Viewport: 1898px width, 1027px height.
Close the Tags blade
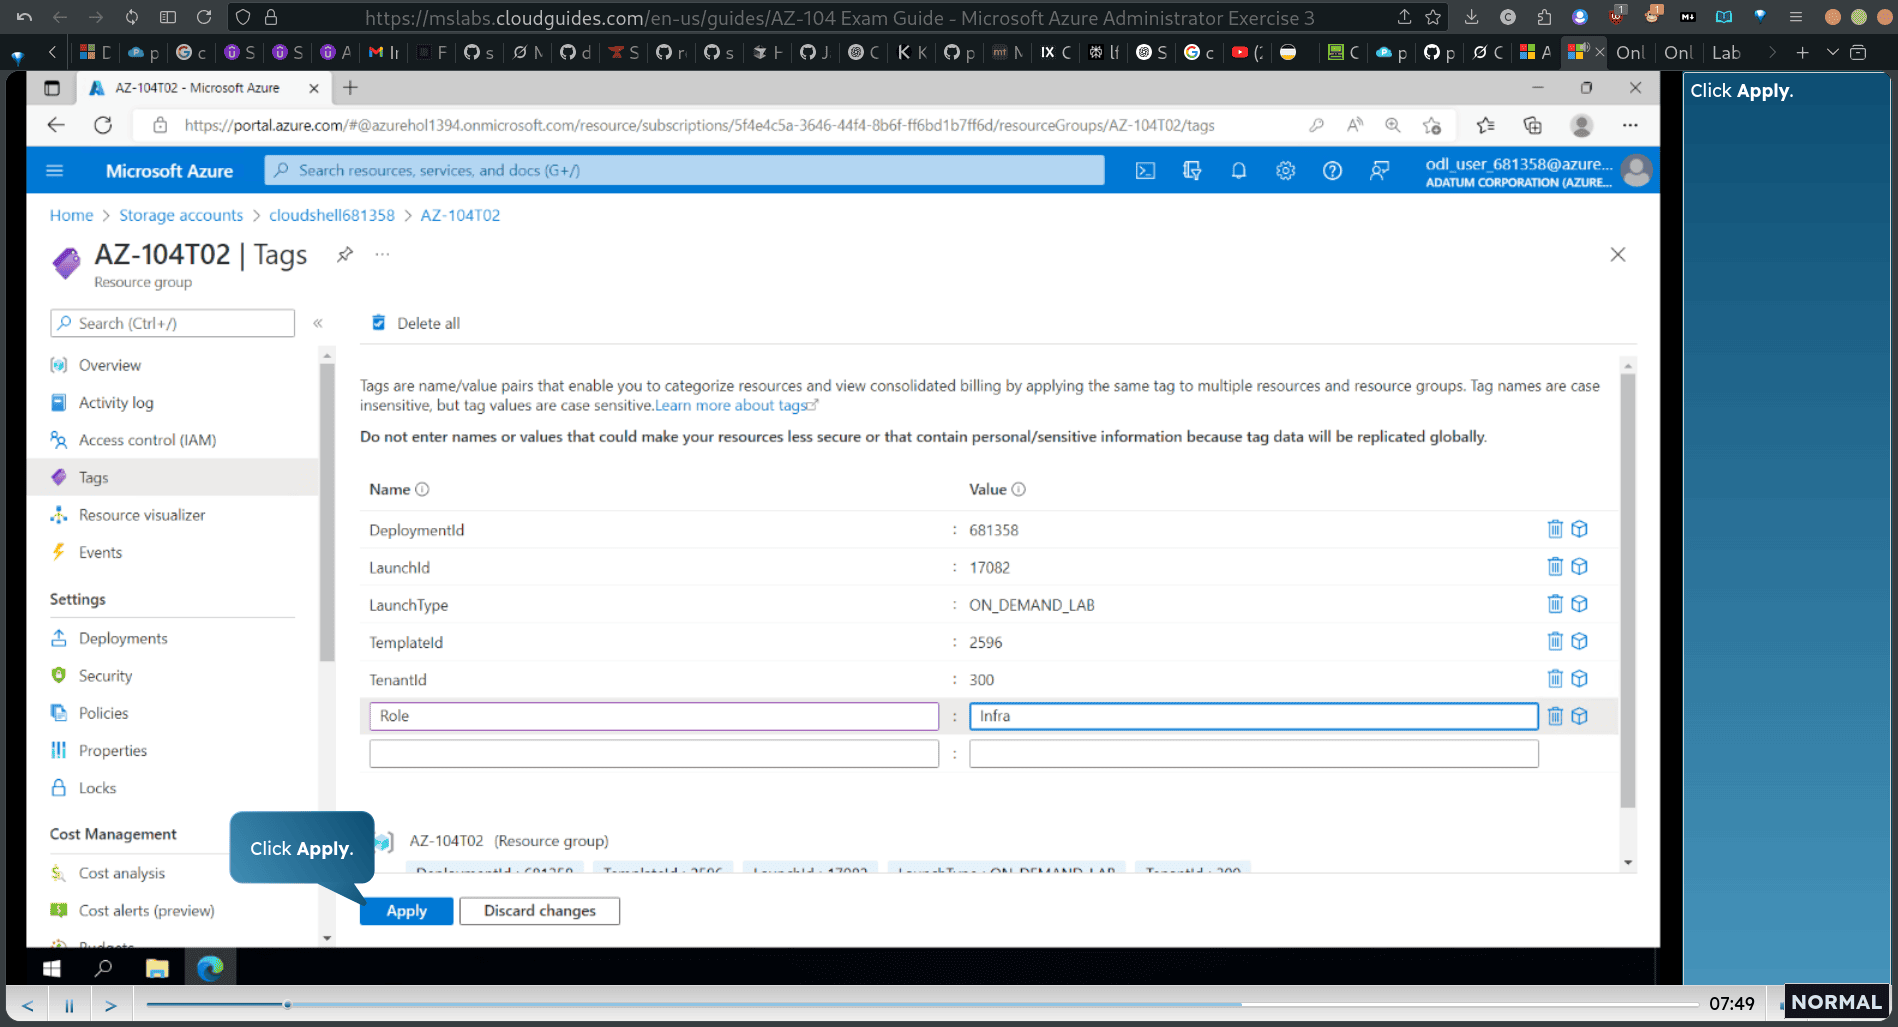[1618, 255]
